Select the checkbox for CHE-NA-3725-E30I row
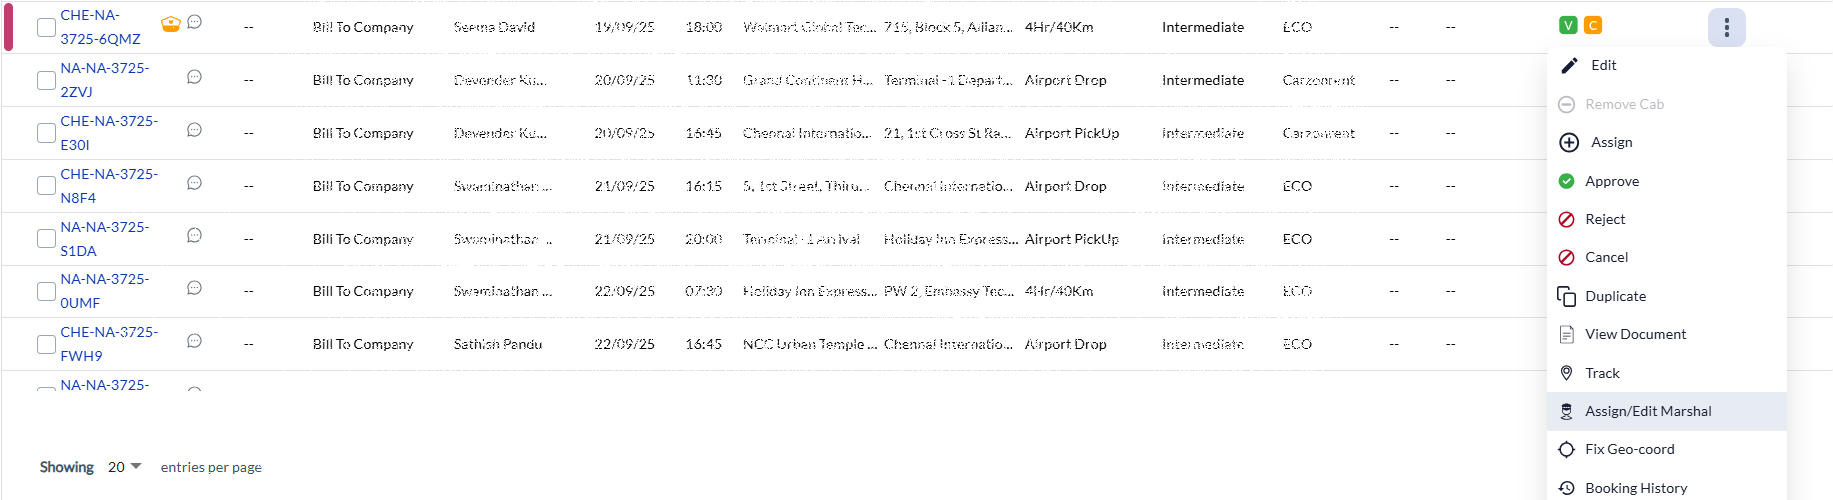This screenshot has height=500, width=1833. pos(46,133)
